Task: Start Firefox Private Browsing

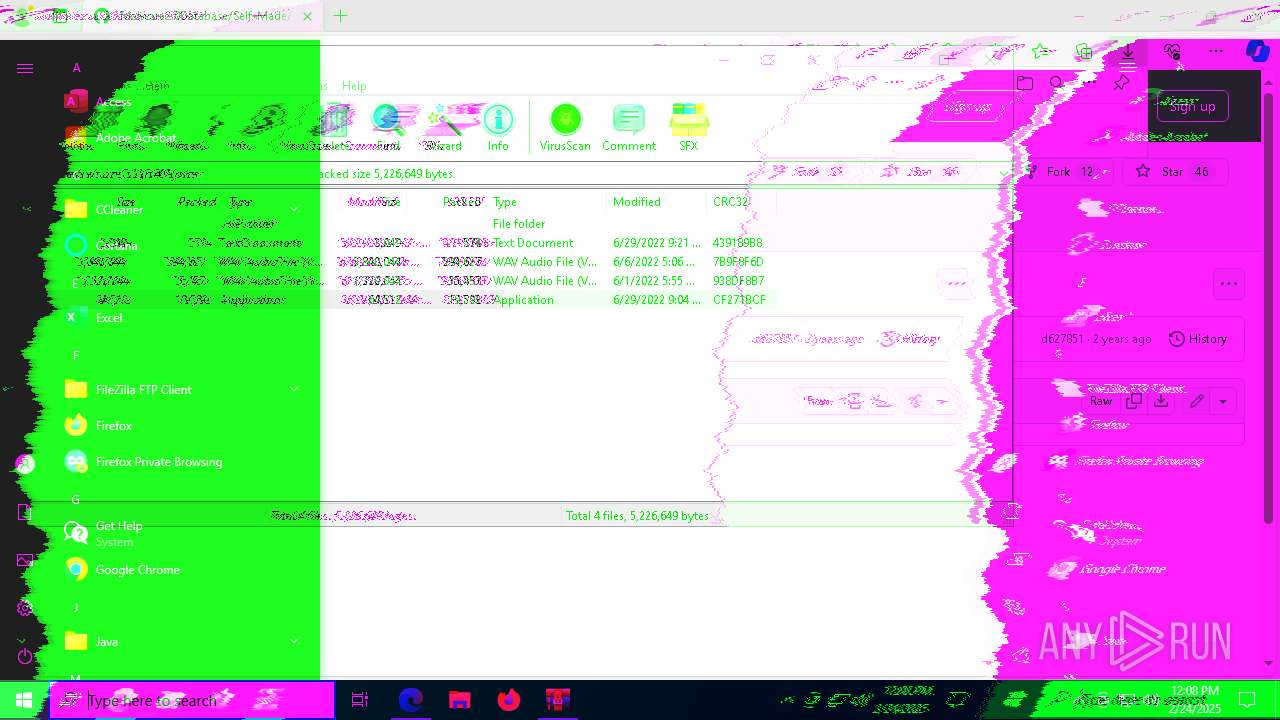Action: coord(158,462)
